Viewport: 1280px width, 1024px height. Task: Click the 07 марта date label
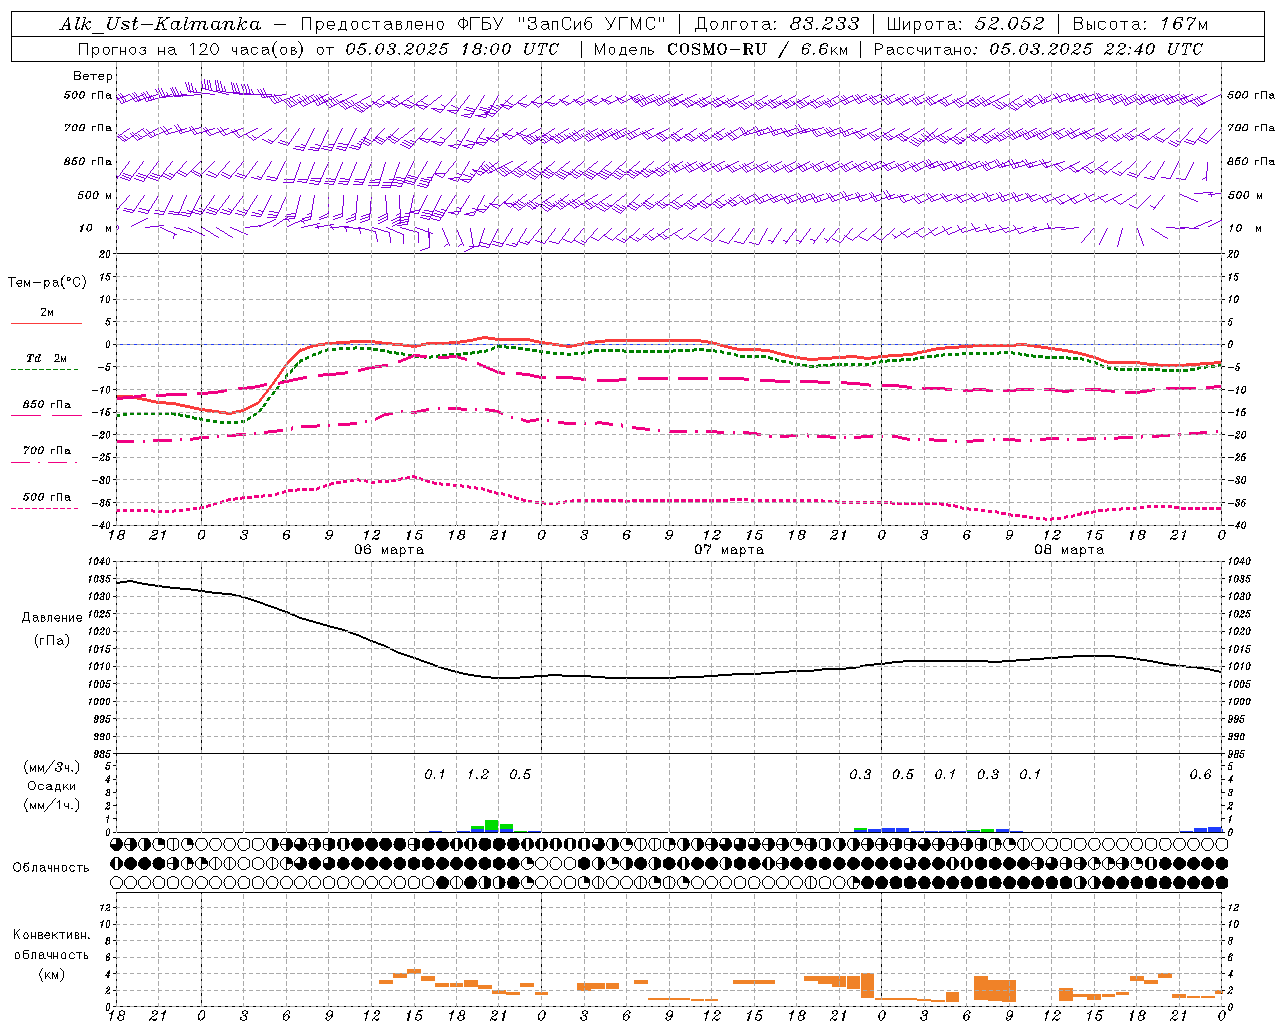coord(729,550)
